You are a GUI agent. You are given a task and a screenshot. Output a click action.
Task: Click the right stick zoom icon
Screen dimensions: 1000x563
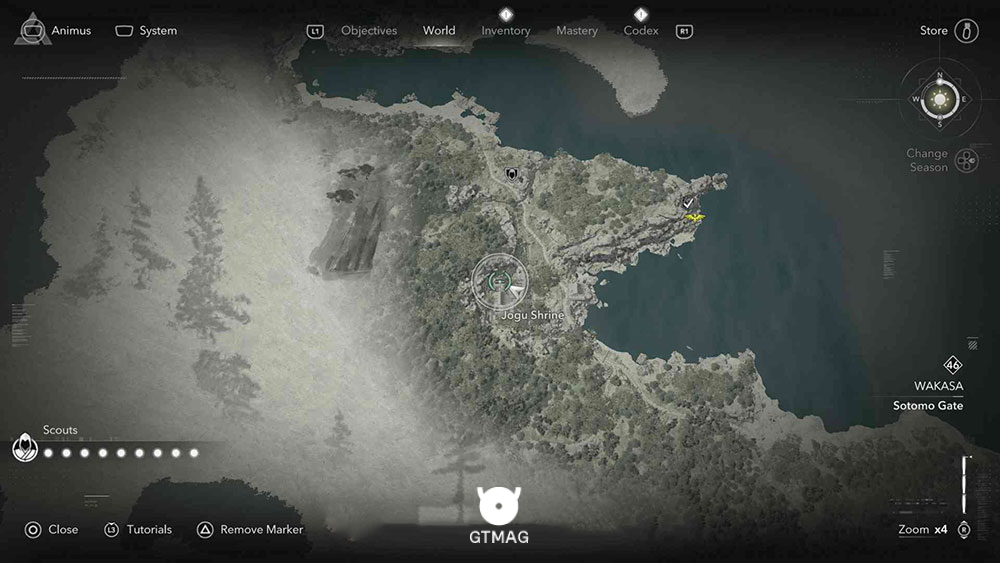[964, 530]
